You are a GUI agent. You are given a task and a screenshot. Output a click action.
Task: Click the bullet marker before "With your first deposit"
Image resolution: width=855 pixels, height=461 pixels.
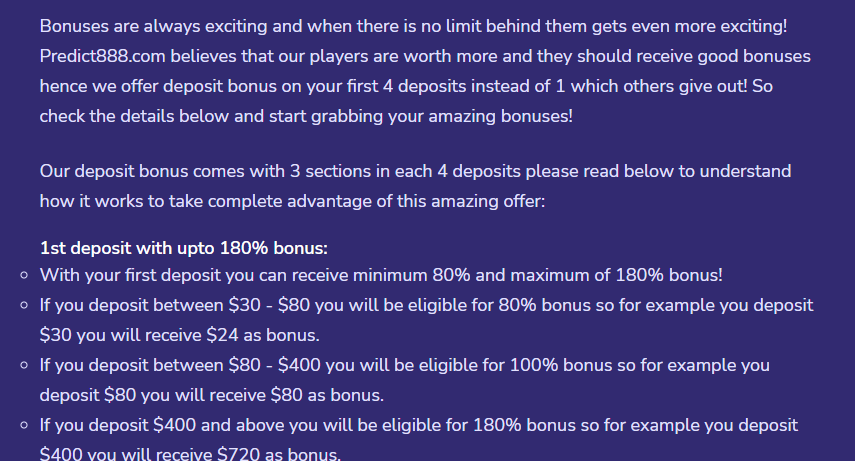pyautogui.click(x=24, y=276)
